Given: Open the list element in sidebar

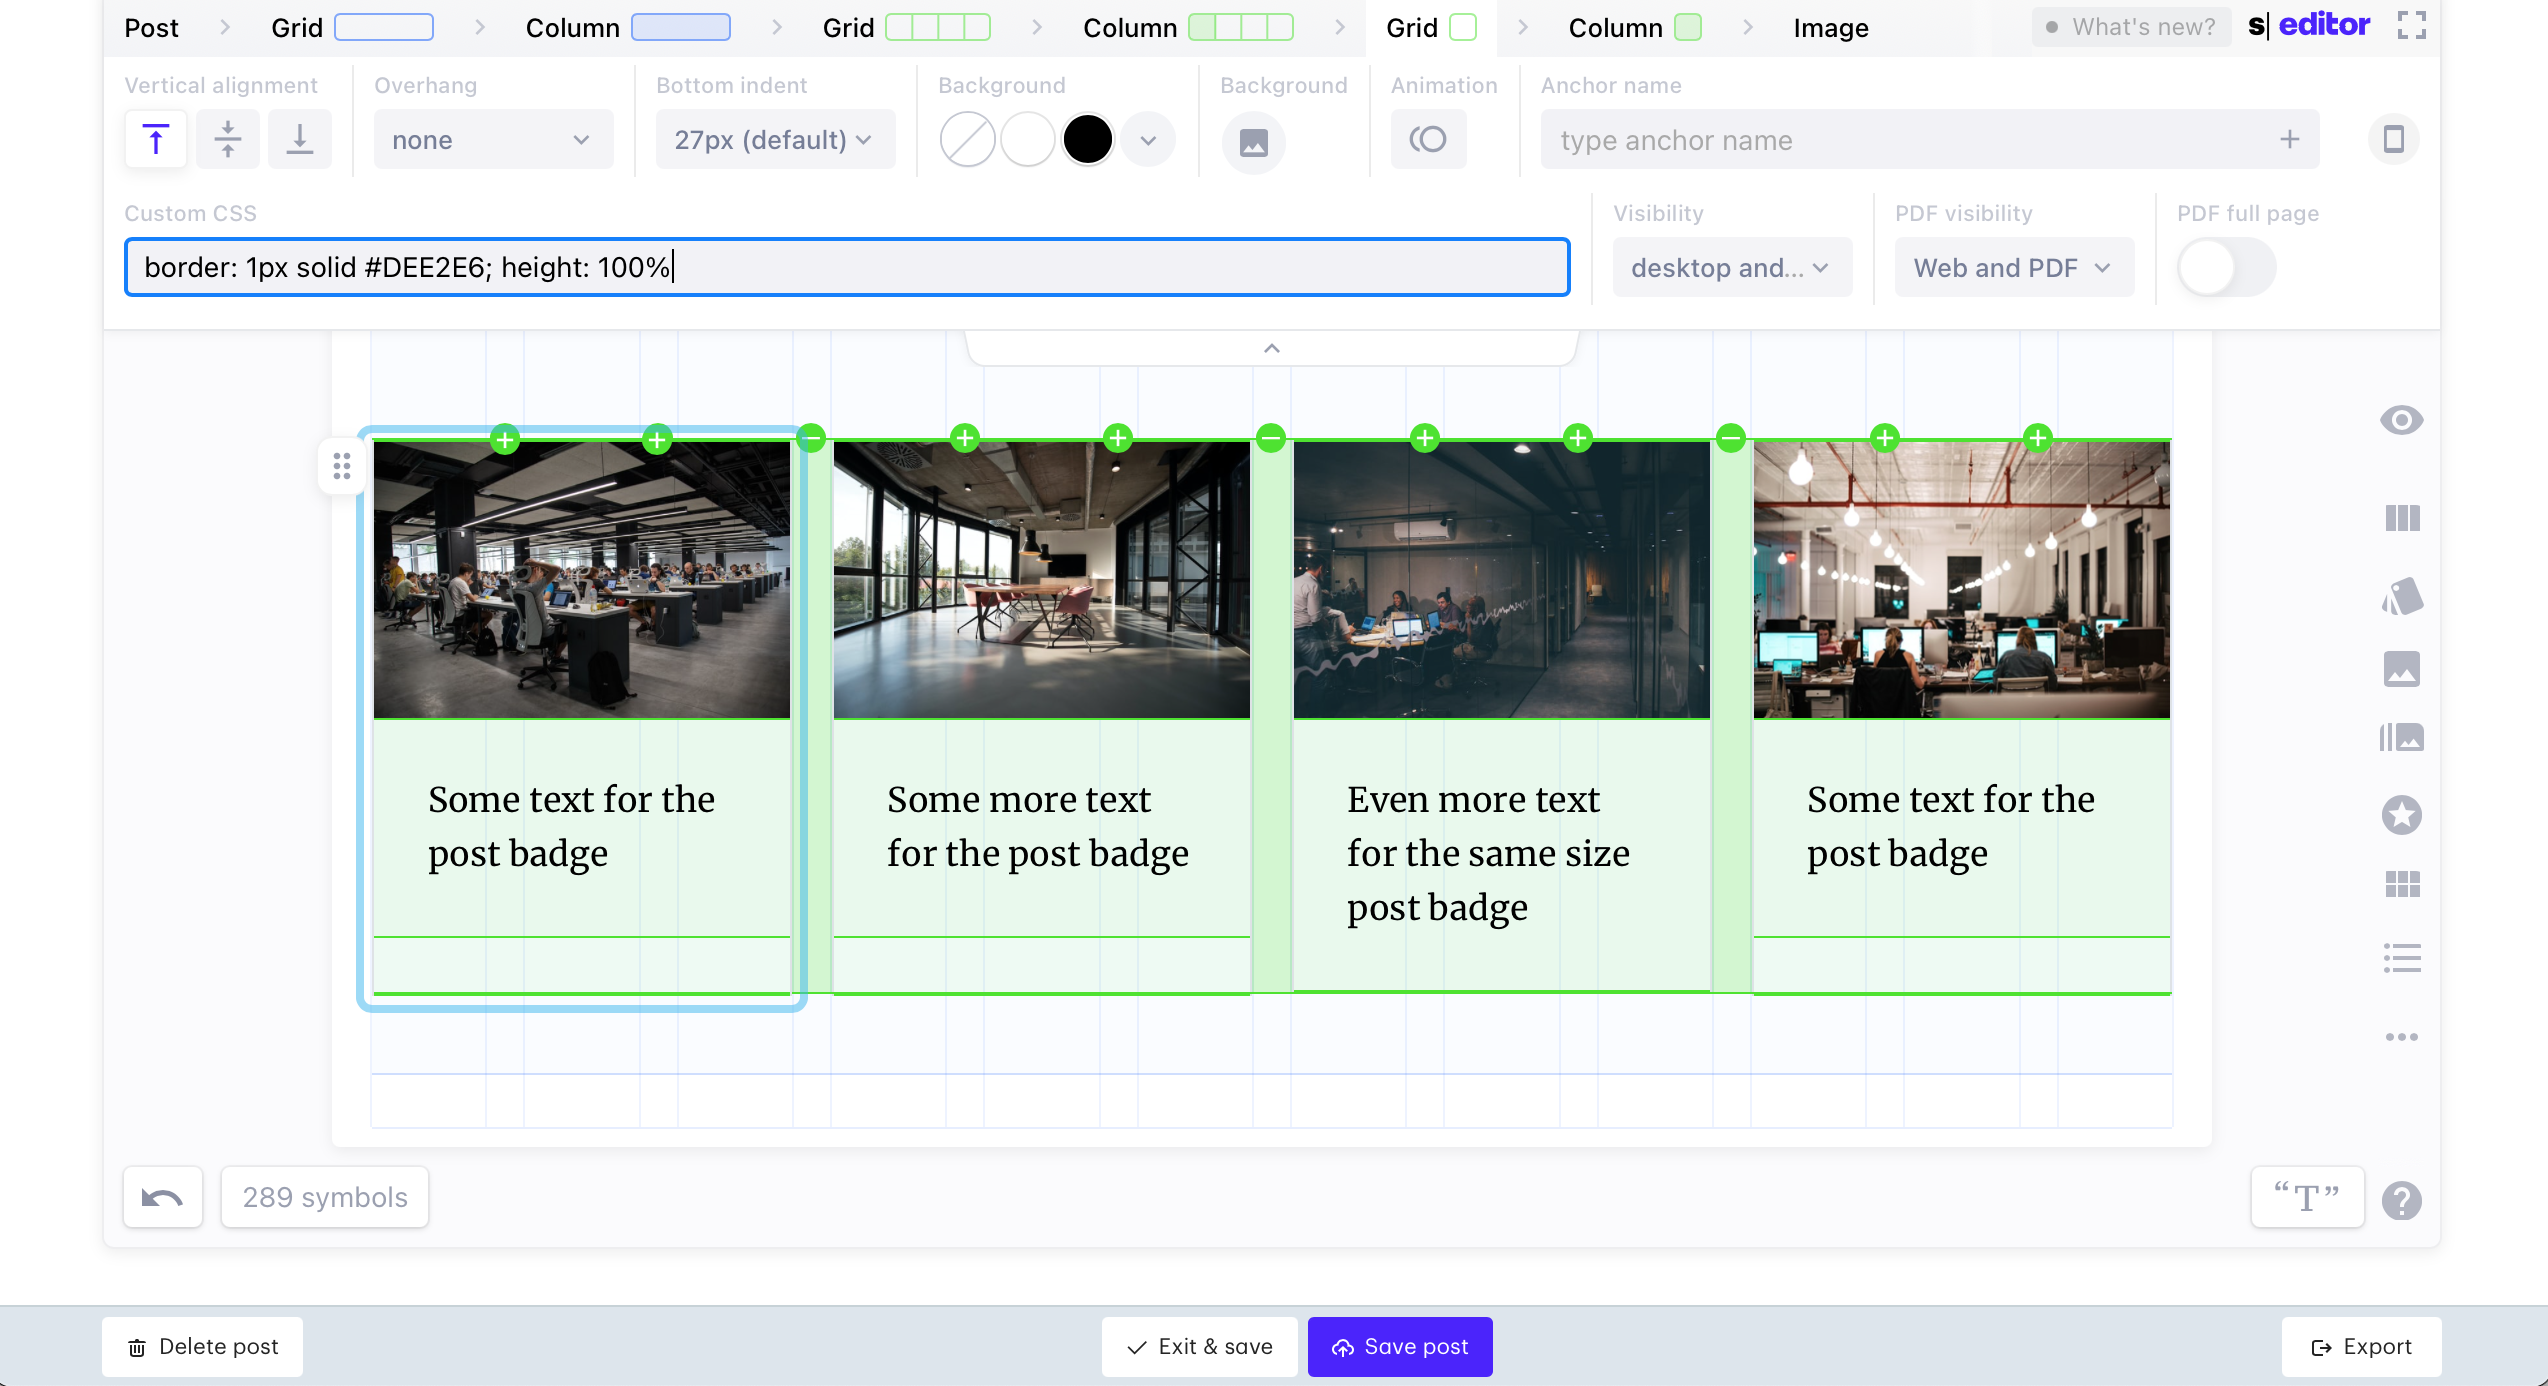Looking at the screenshot, I should tap(2401, 958).
